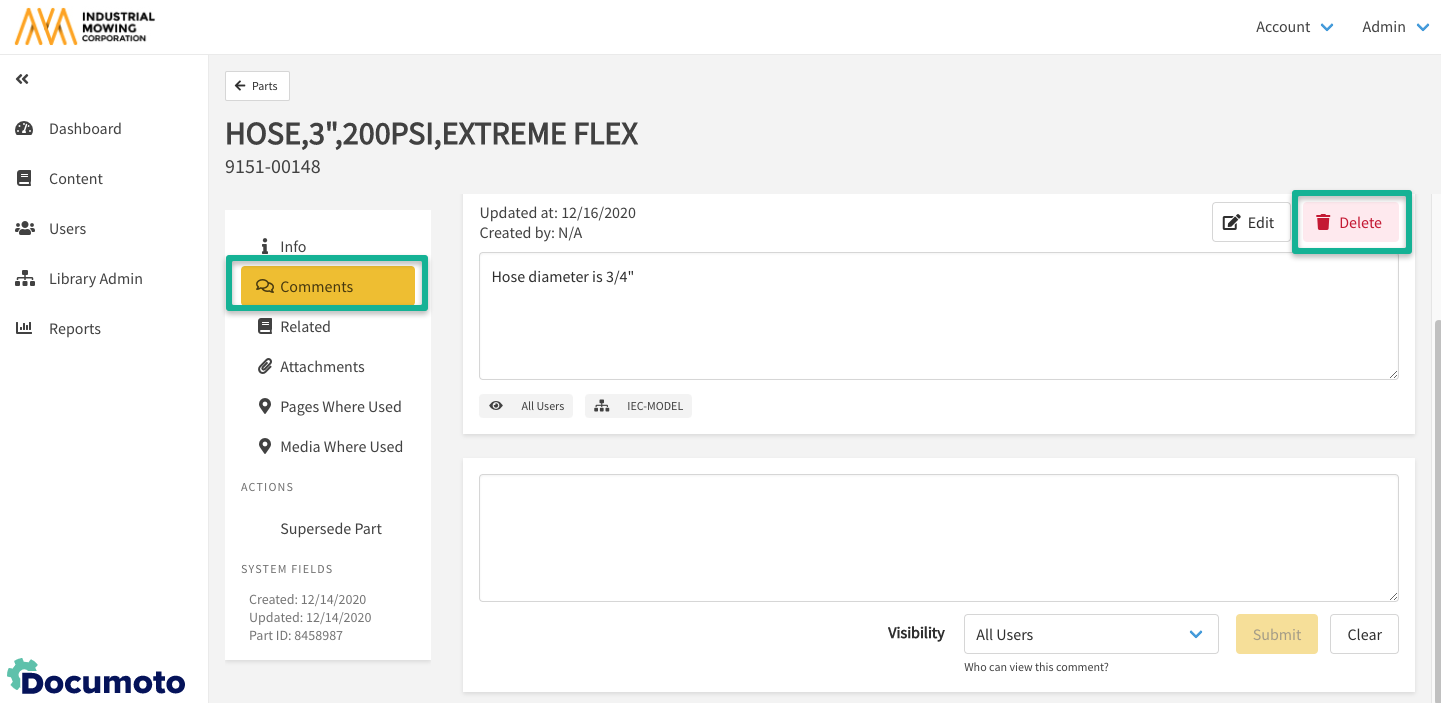Click the Reports bar chart icon
The width and height of the screenshot is (1441, 703).
click(x=25, y=329)
